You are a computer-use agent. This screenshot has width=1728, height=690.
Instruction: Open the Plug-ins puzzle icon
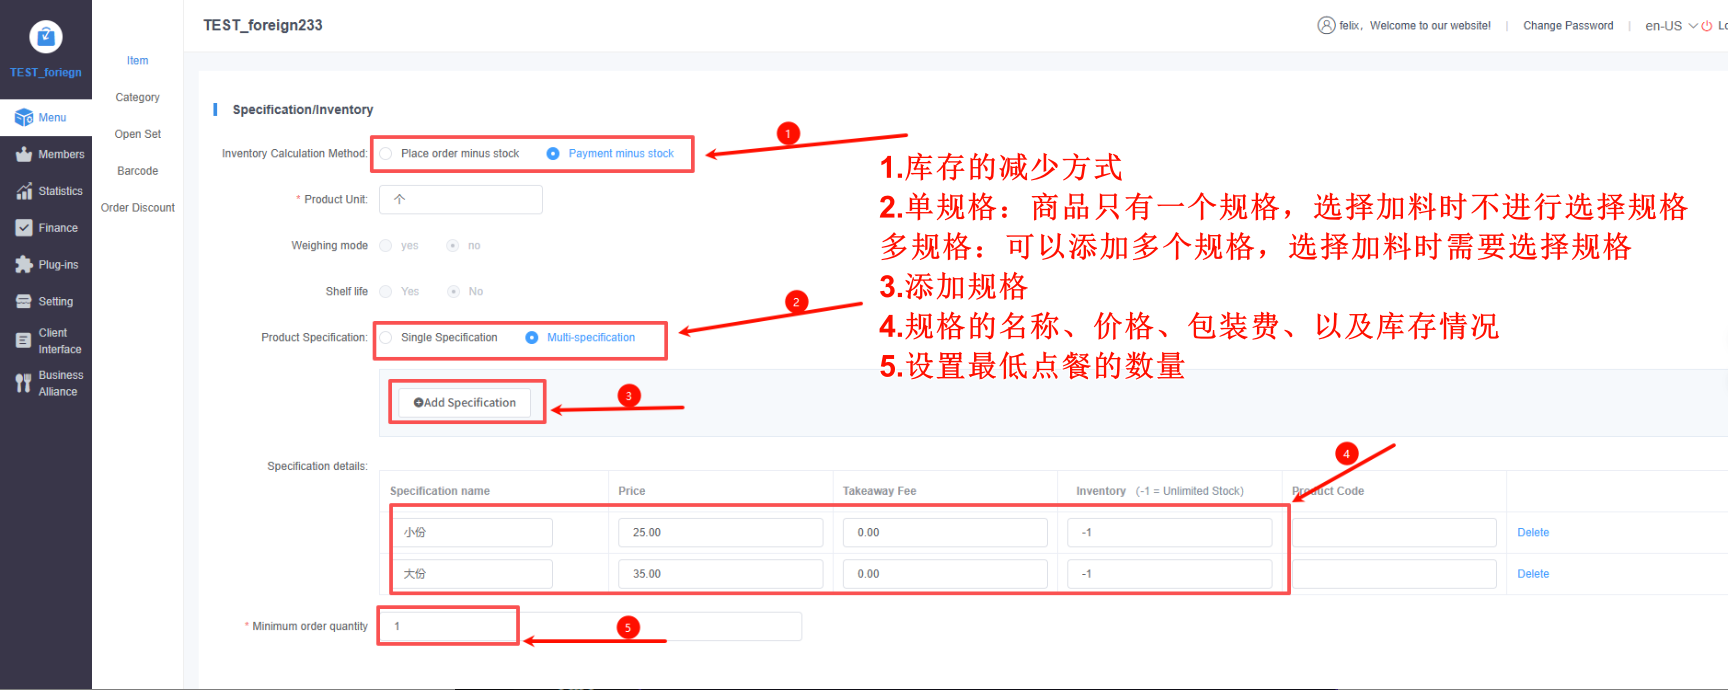(x=24, y=265)
